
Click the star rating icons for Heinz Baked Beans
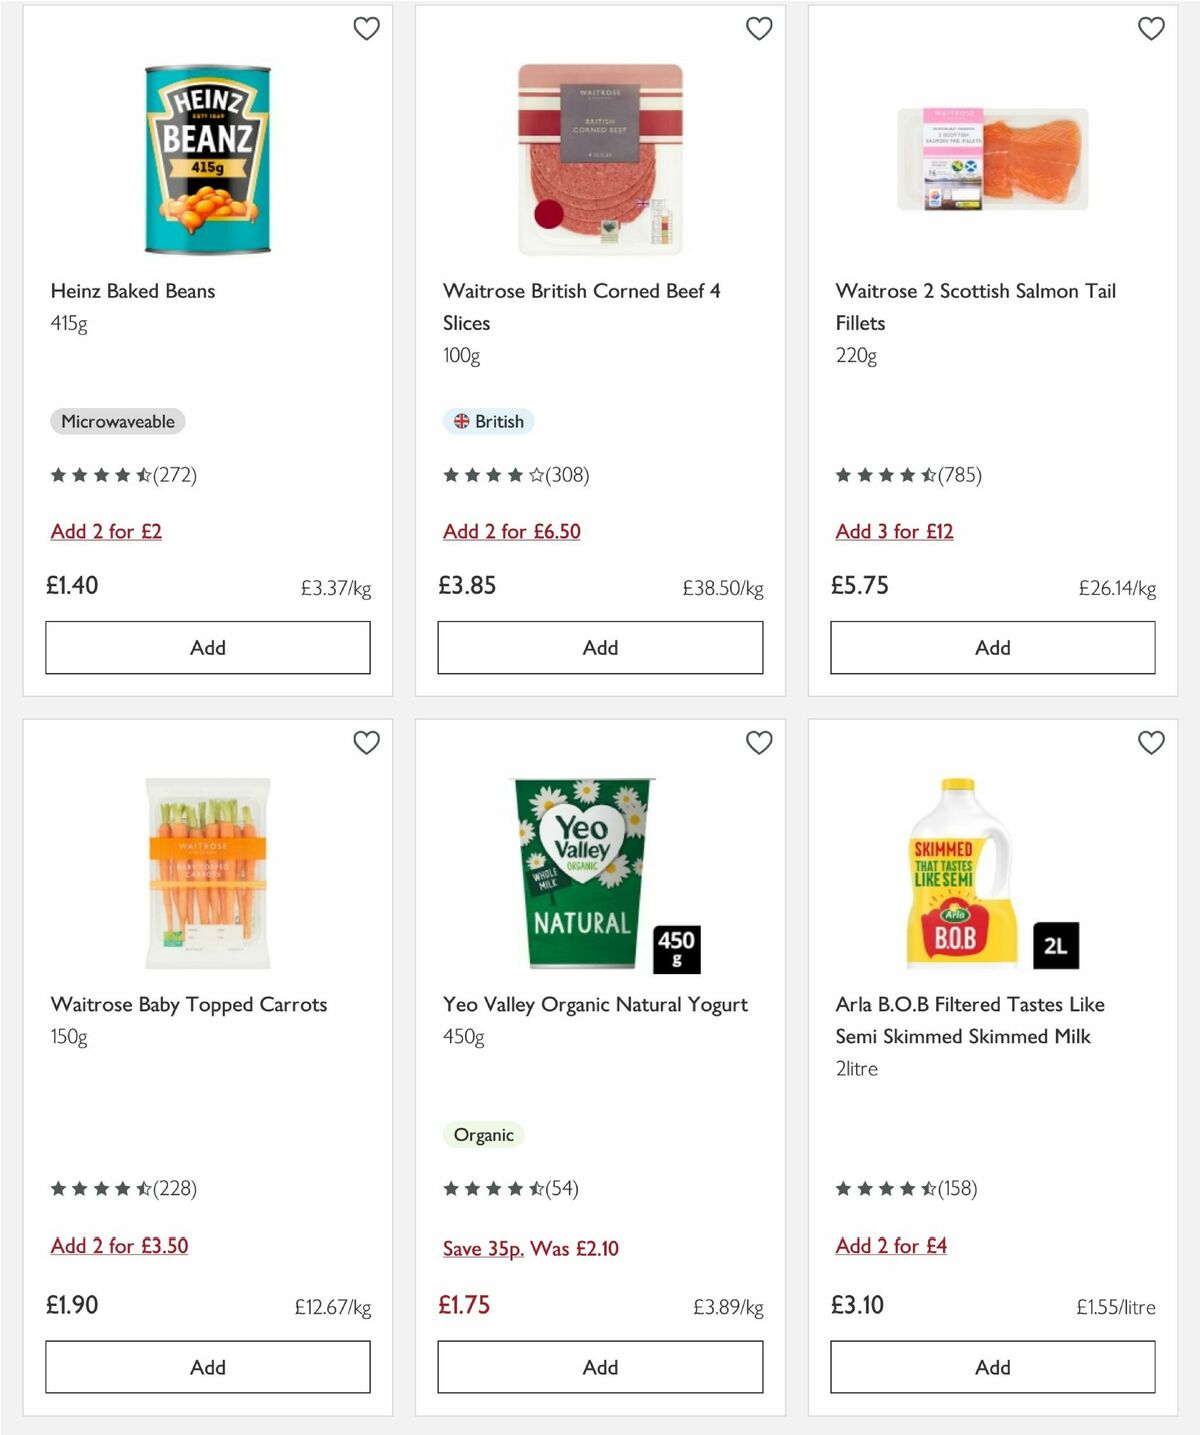pos(99,475)
